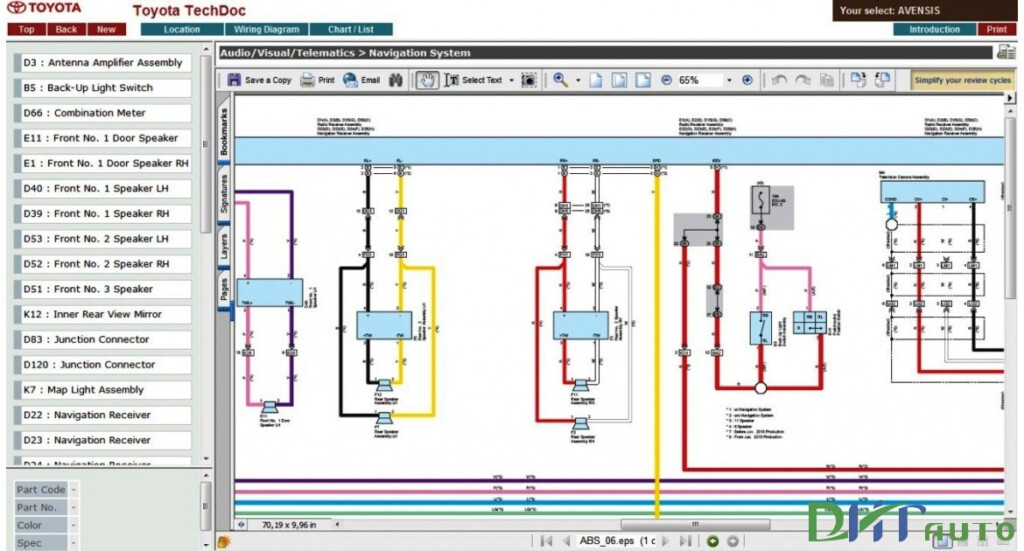The image size is (1024, 551).
Task: Click the Save a Copy disk icon
Action: coord(234,80)
